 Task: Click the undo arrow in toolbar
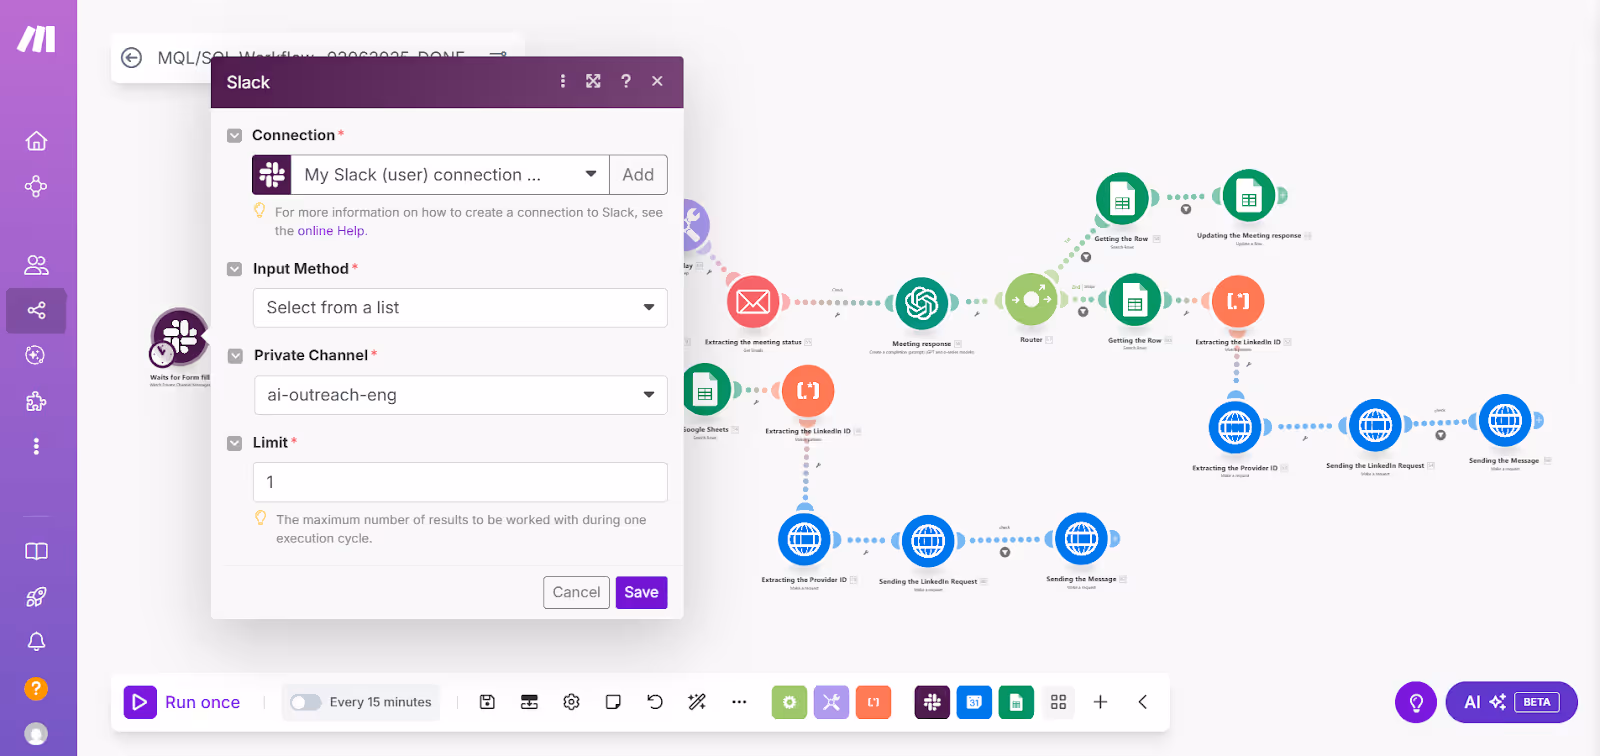pyautogui.click(x=655, y=702)
